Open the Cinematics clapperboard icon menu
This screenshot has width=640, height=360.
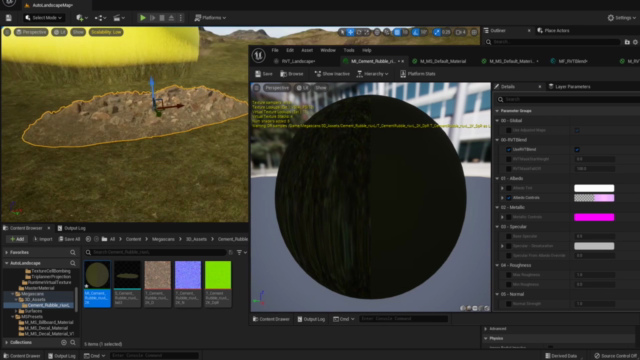coord(119,18)
